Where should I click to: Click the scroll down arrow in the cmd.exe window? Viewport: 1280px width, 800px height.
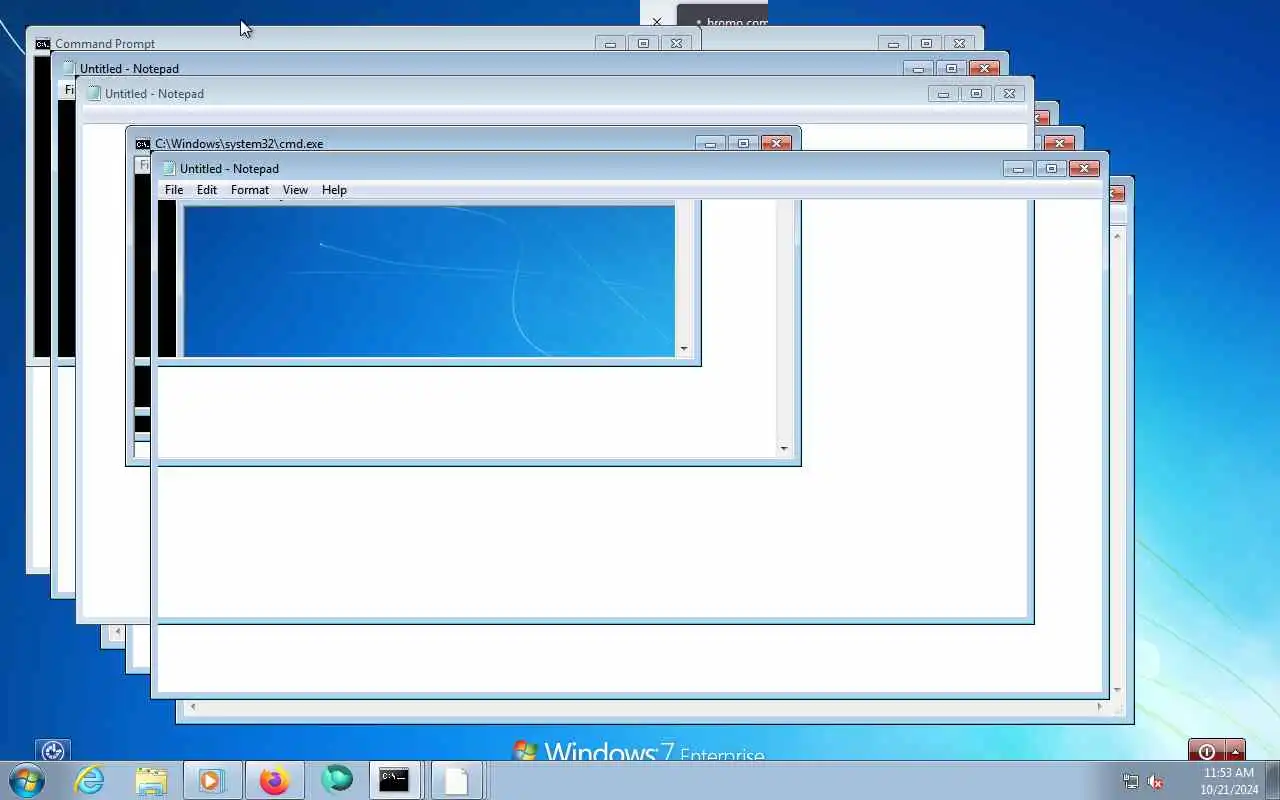pyautogui.click(x=784, y=449)
